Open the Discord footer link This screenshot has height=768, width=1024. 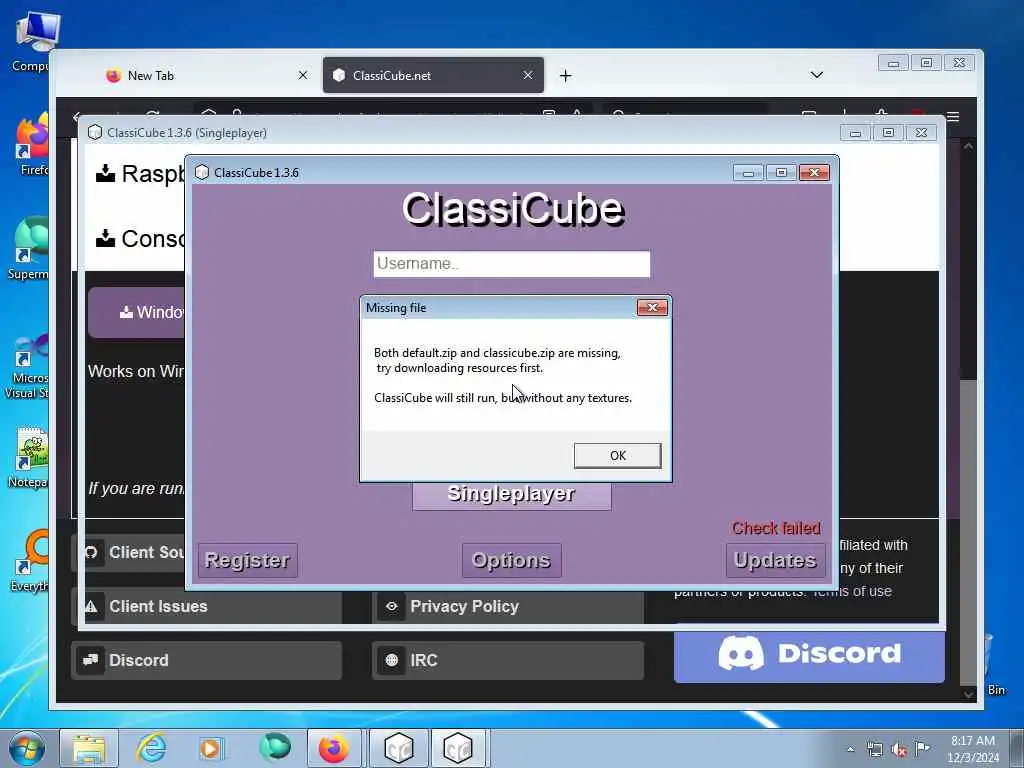[206, 660]
